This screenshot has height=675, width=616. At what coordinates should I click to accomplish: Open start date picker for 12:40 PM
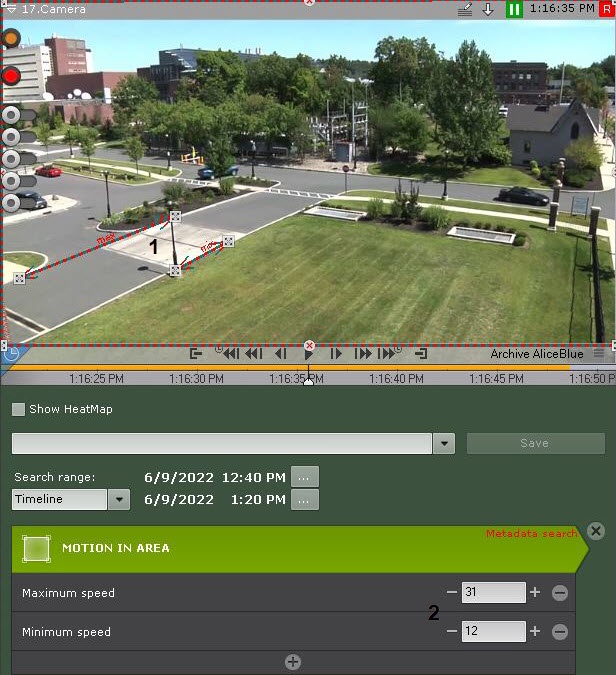(305, 477)
